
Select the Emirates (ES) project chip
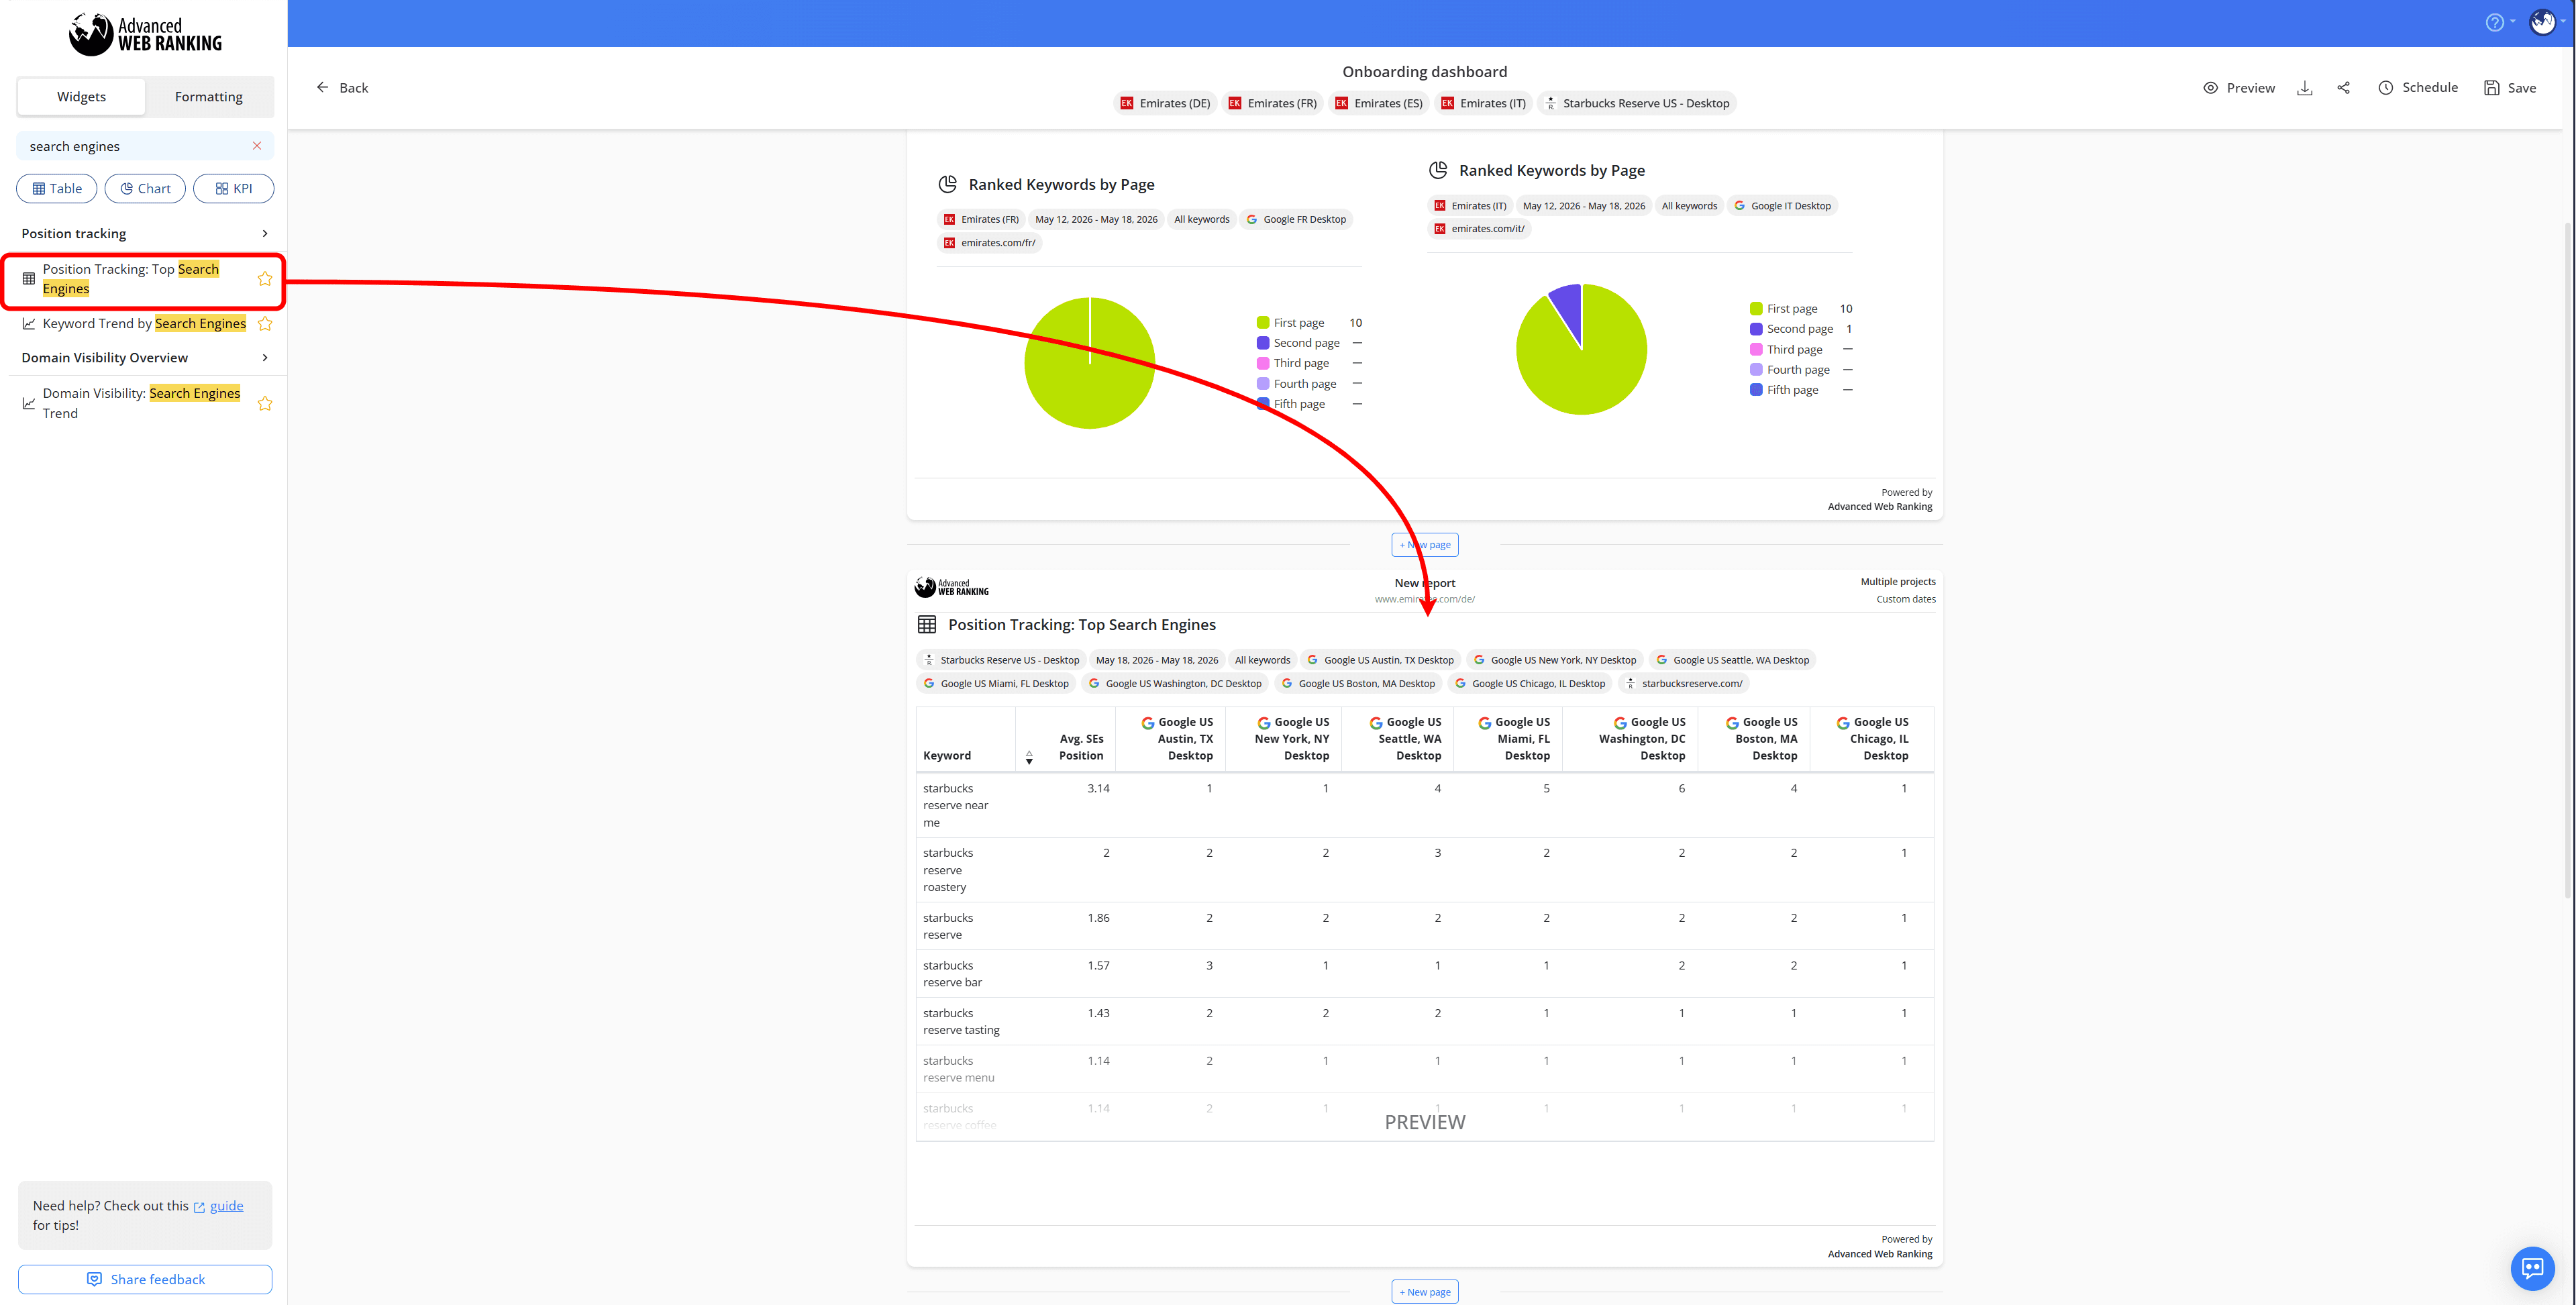pyautogui.click(x=1378, y=103)
